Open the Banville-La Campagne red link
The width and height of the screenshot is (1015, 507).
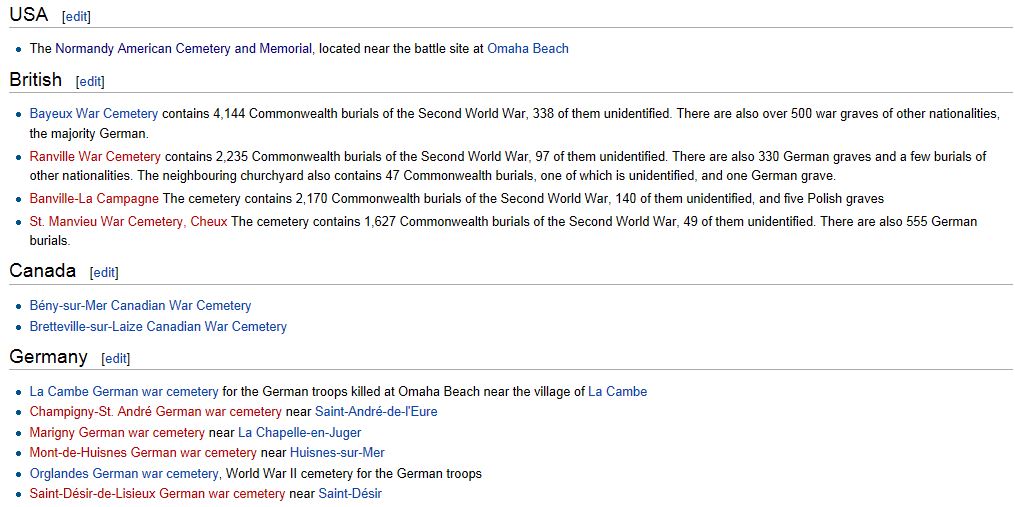(x=94, y=199)
